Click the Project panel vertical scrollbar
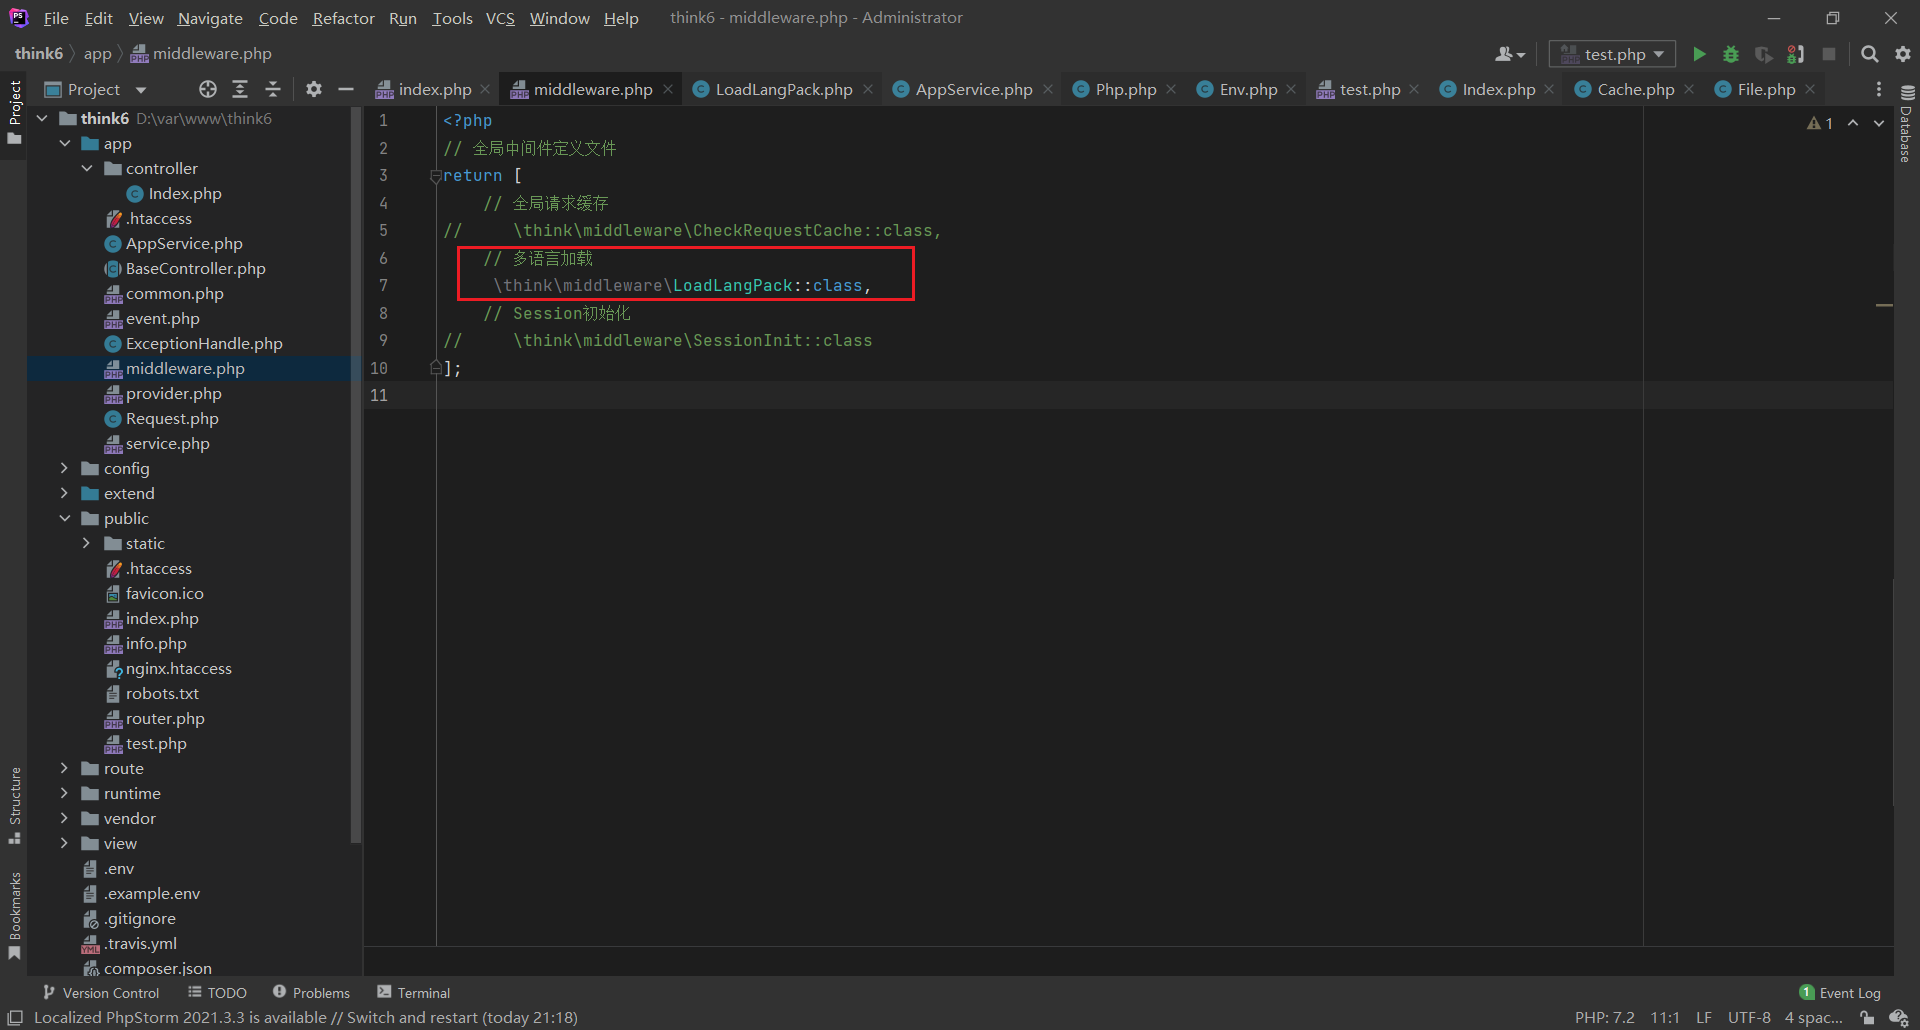Screen dimensions: 1920x1030 point(355,476)
